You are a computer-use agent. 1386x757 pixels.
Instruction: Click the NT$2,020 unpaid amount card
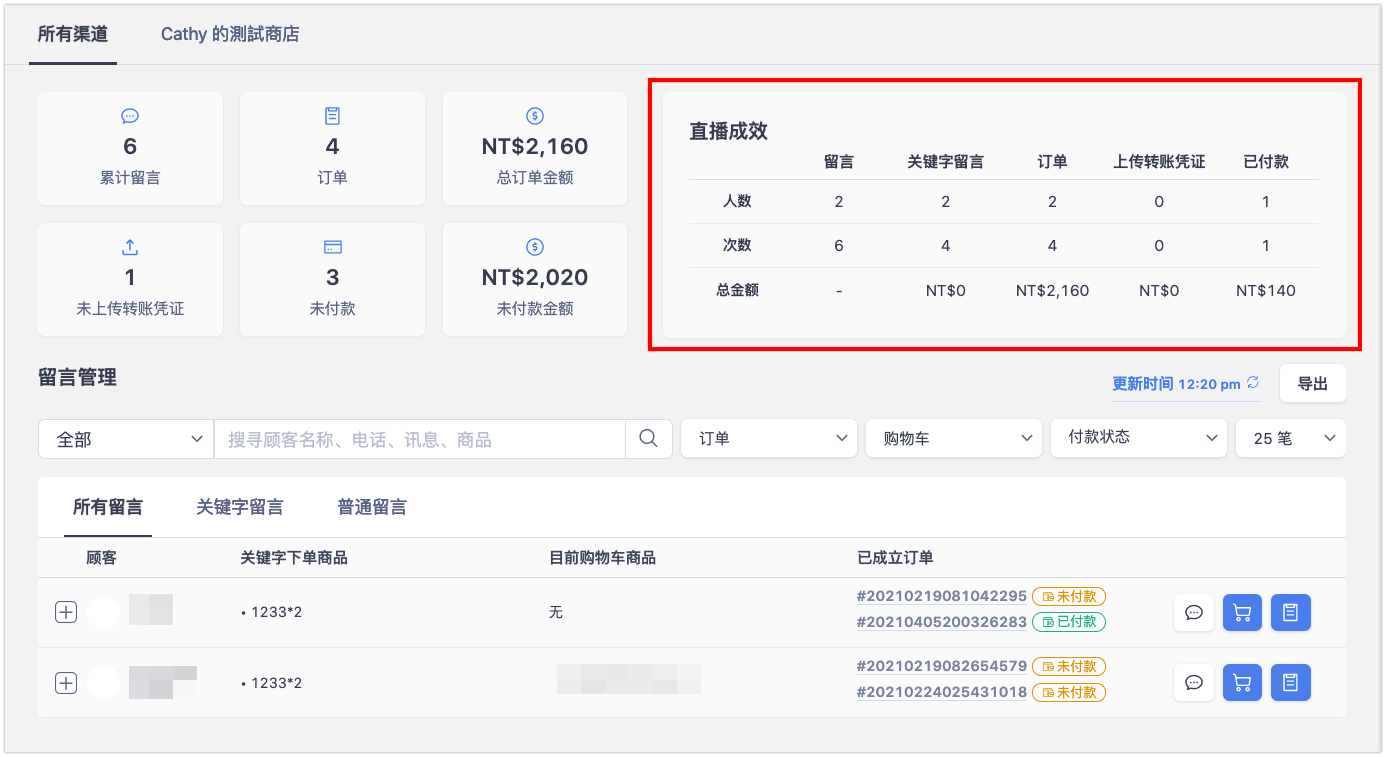(535, 279)
